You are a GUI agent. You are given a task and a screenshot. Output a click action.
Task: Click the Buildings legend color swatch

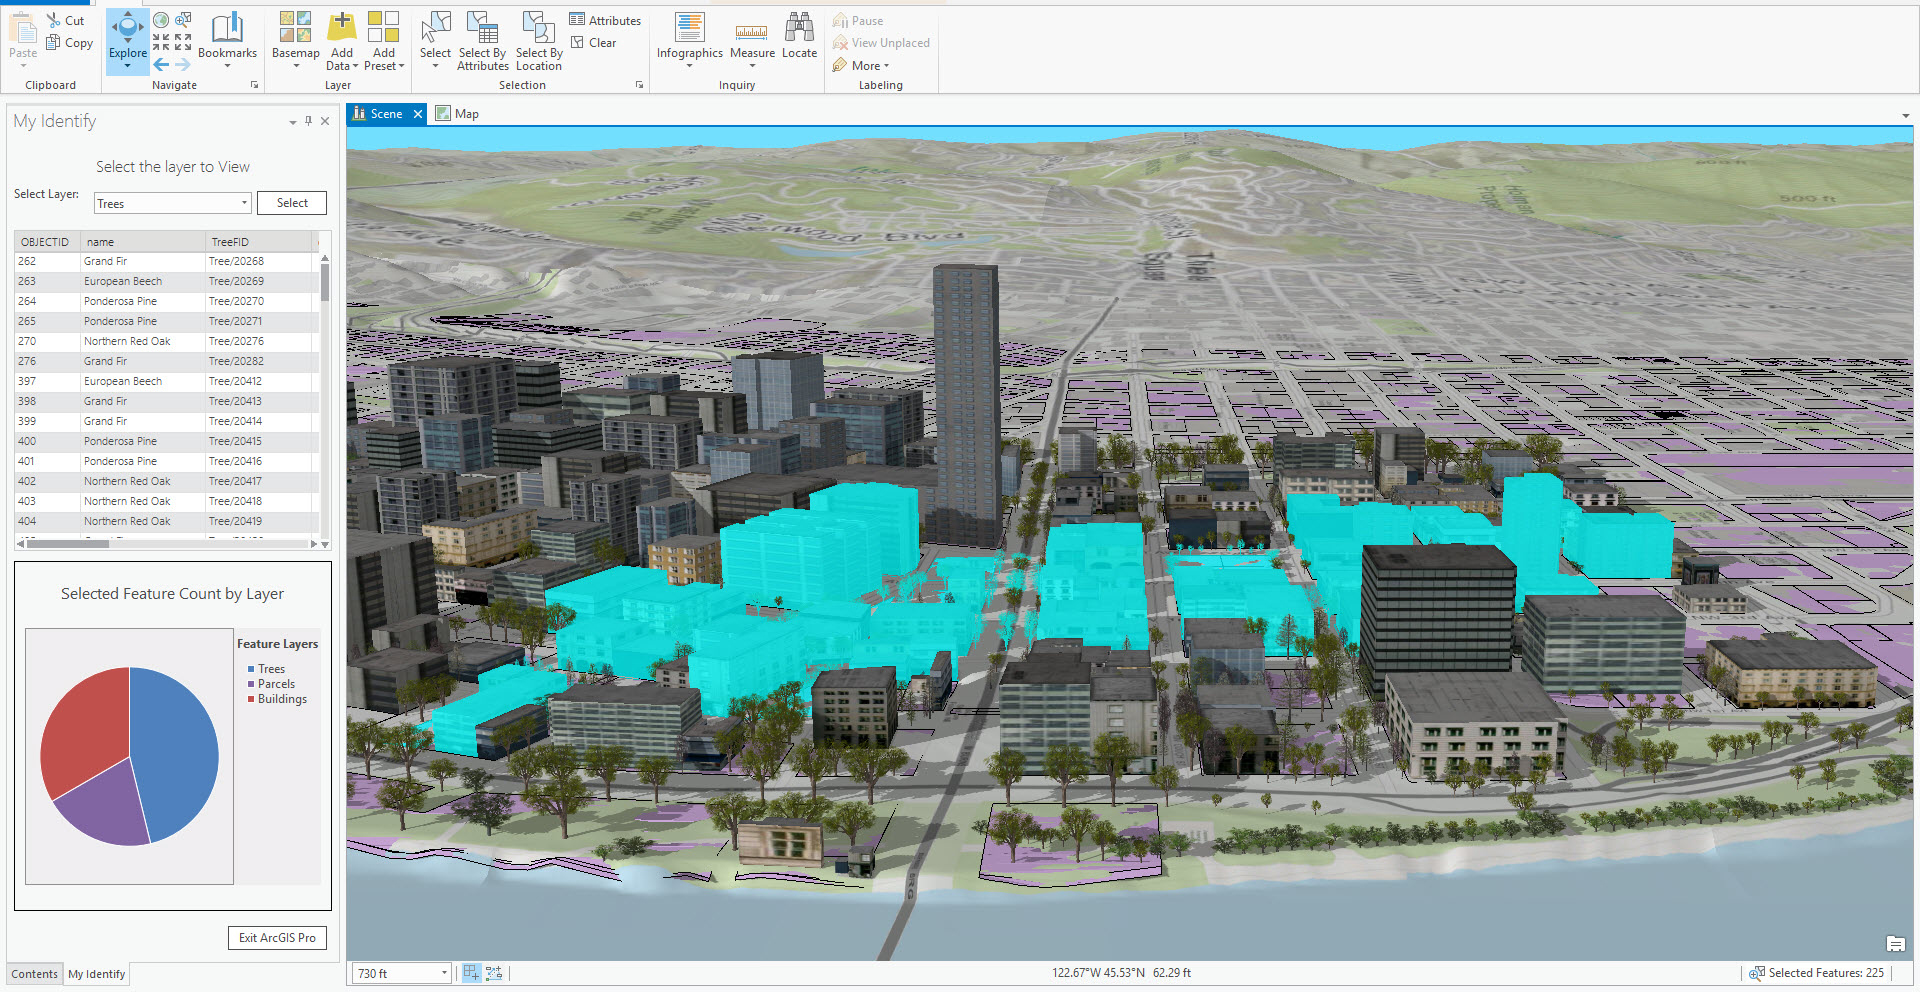(251, 699)
